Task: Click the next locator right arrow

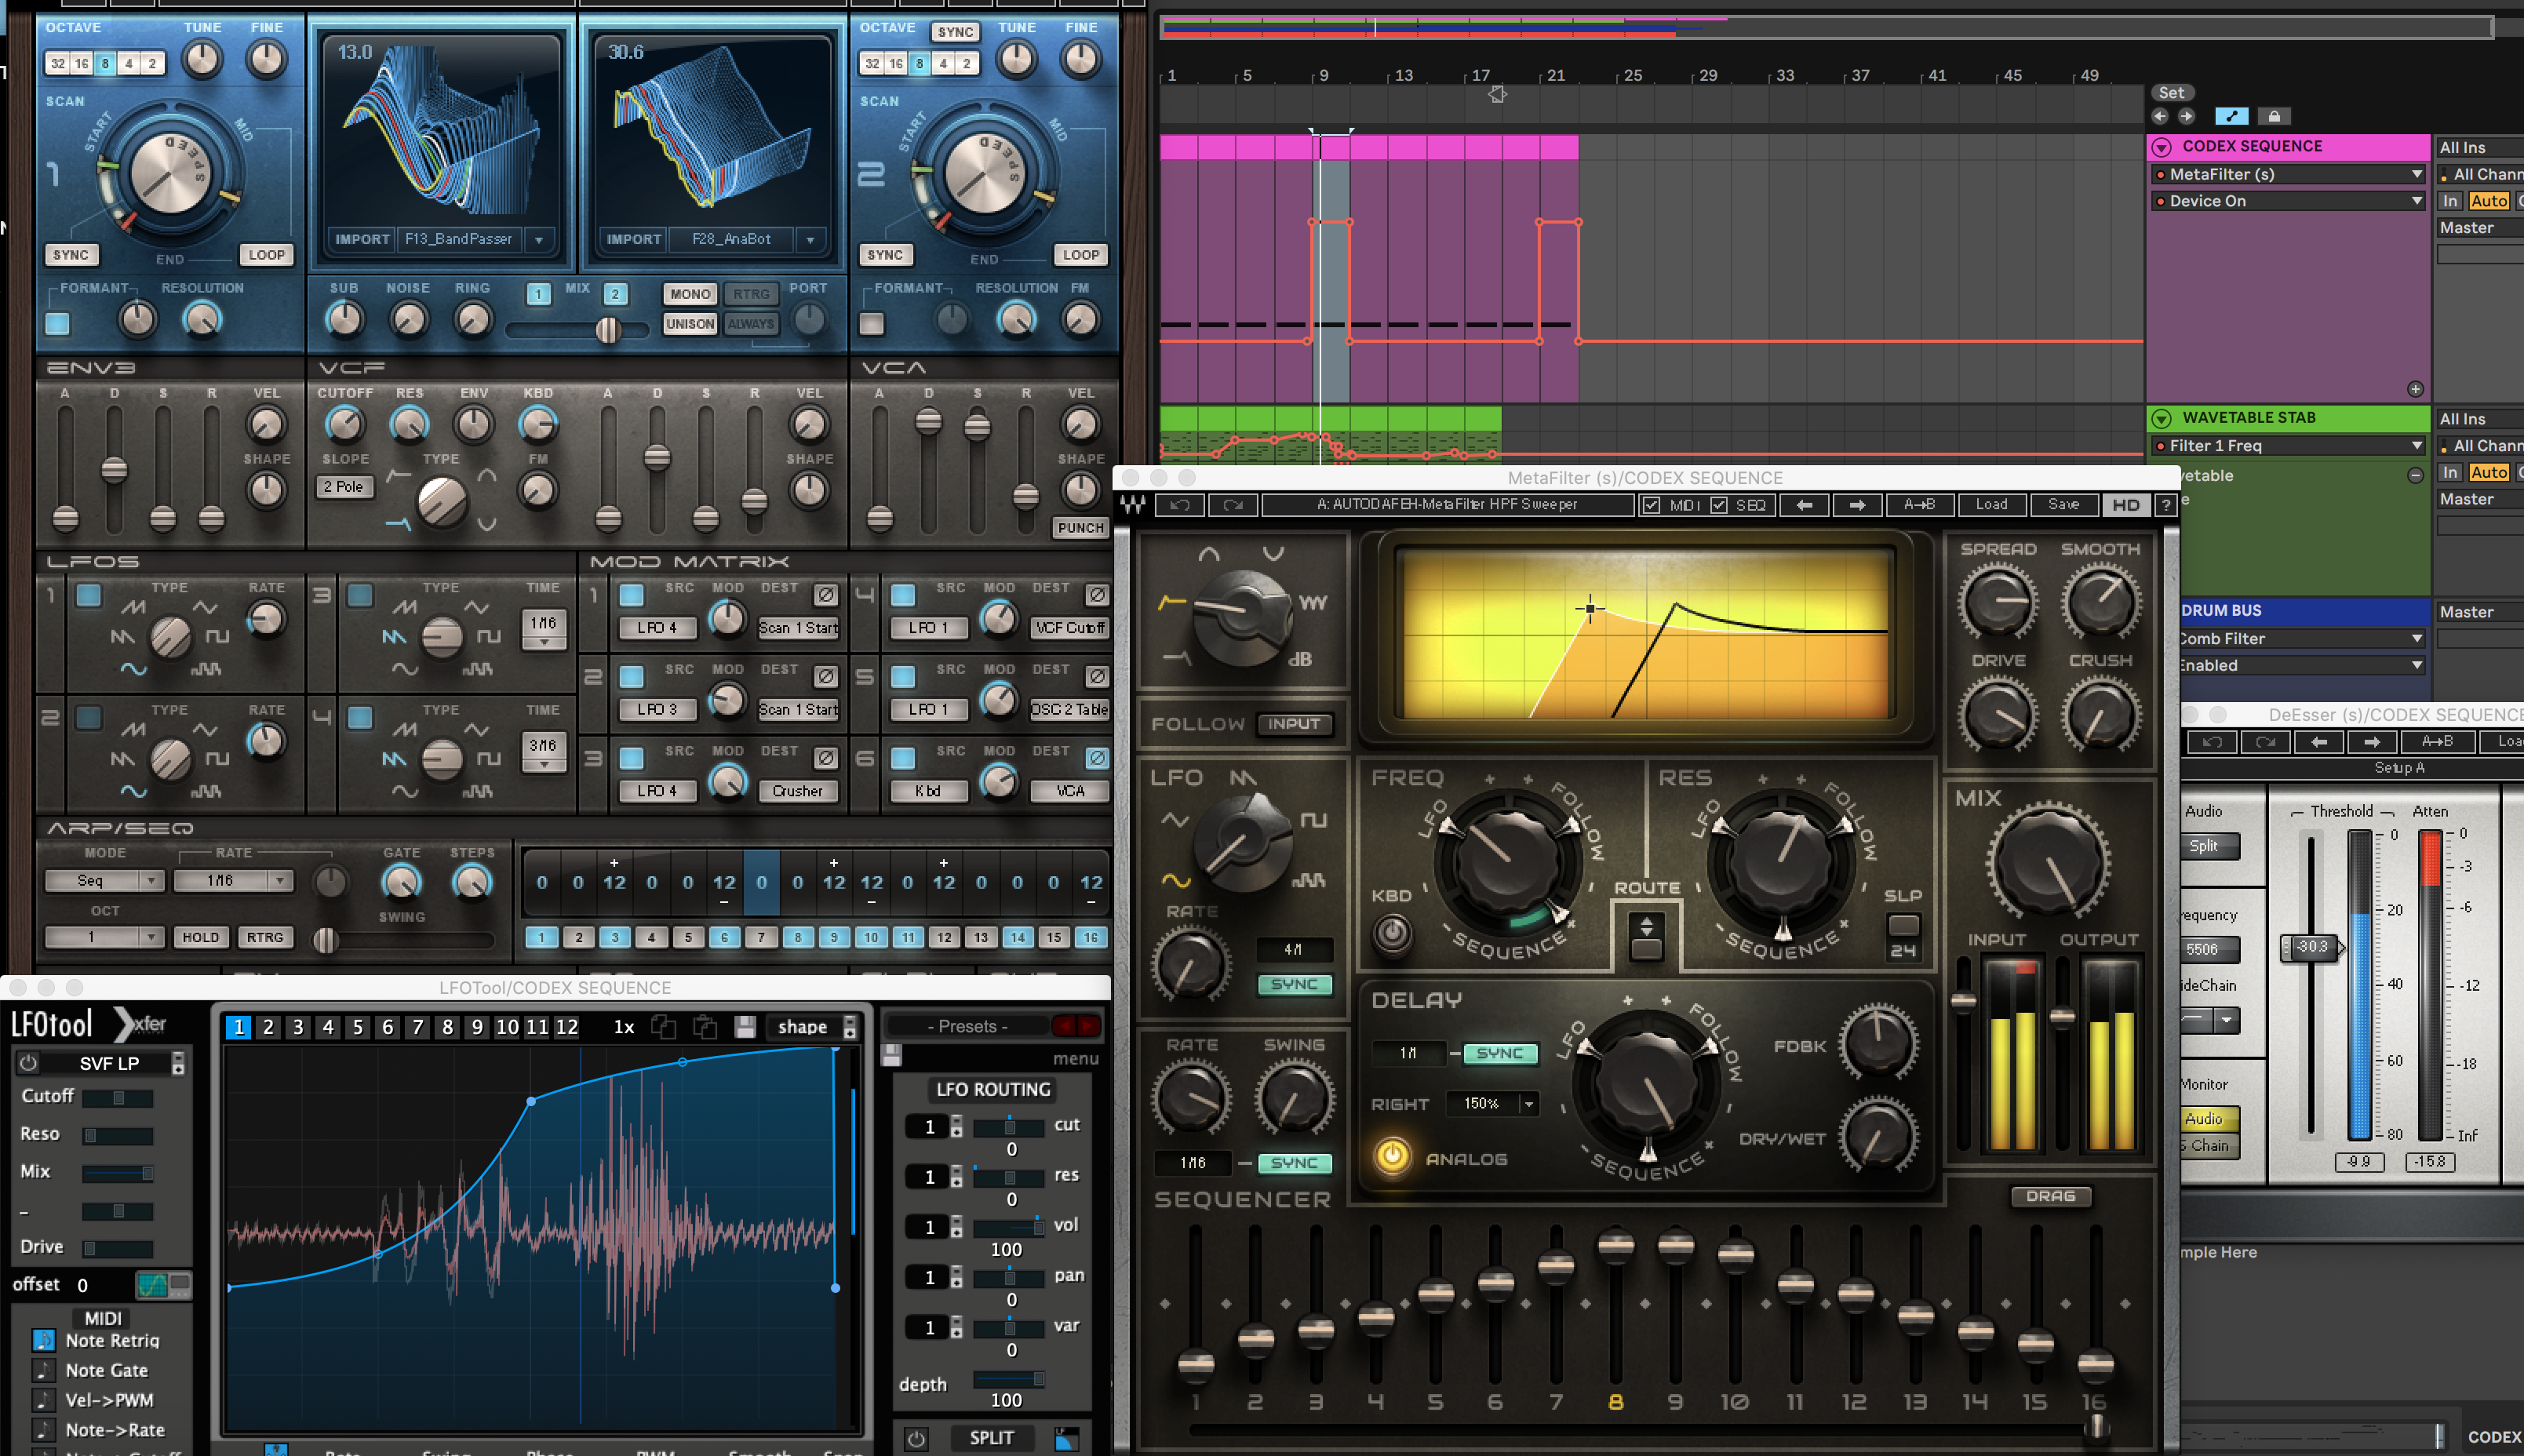Action: [2187, 116]
